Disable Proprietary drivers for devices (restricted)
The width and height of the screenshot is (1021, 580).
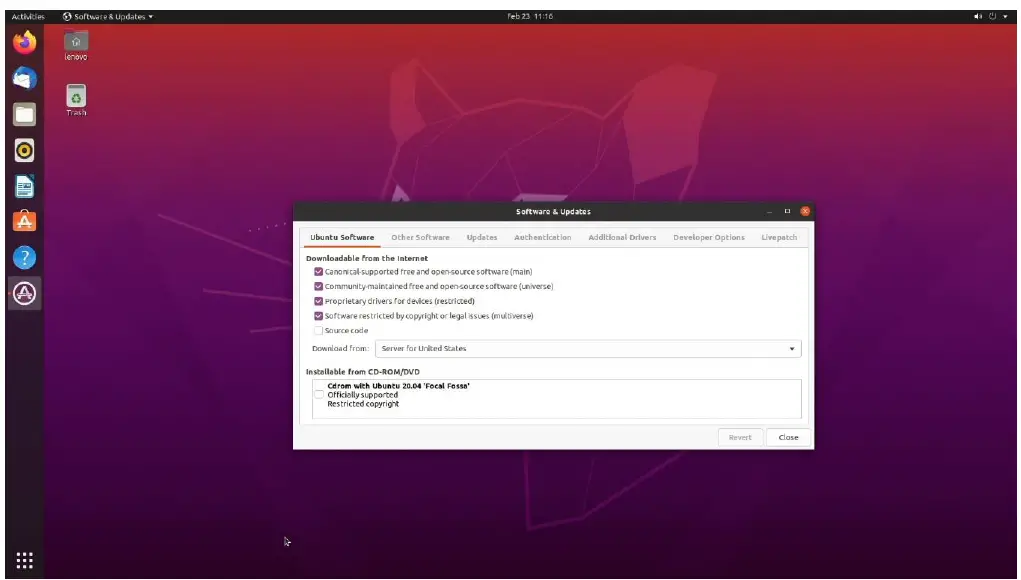click(320, 300)
